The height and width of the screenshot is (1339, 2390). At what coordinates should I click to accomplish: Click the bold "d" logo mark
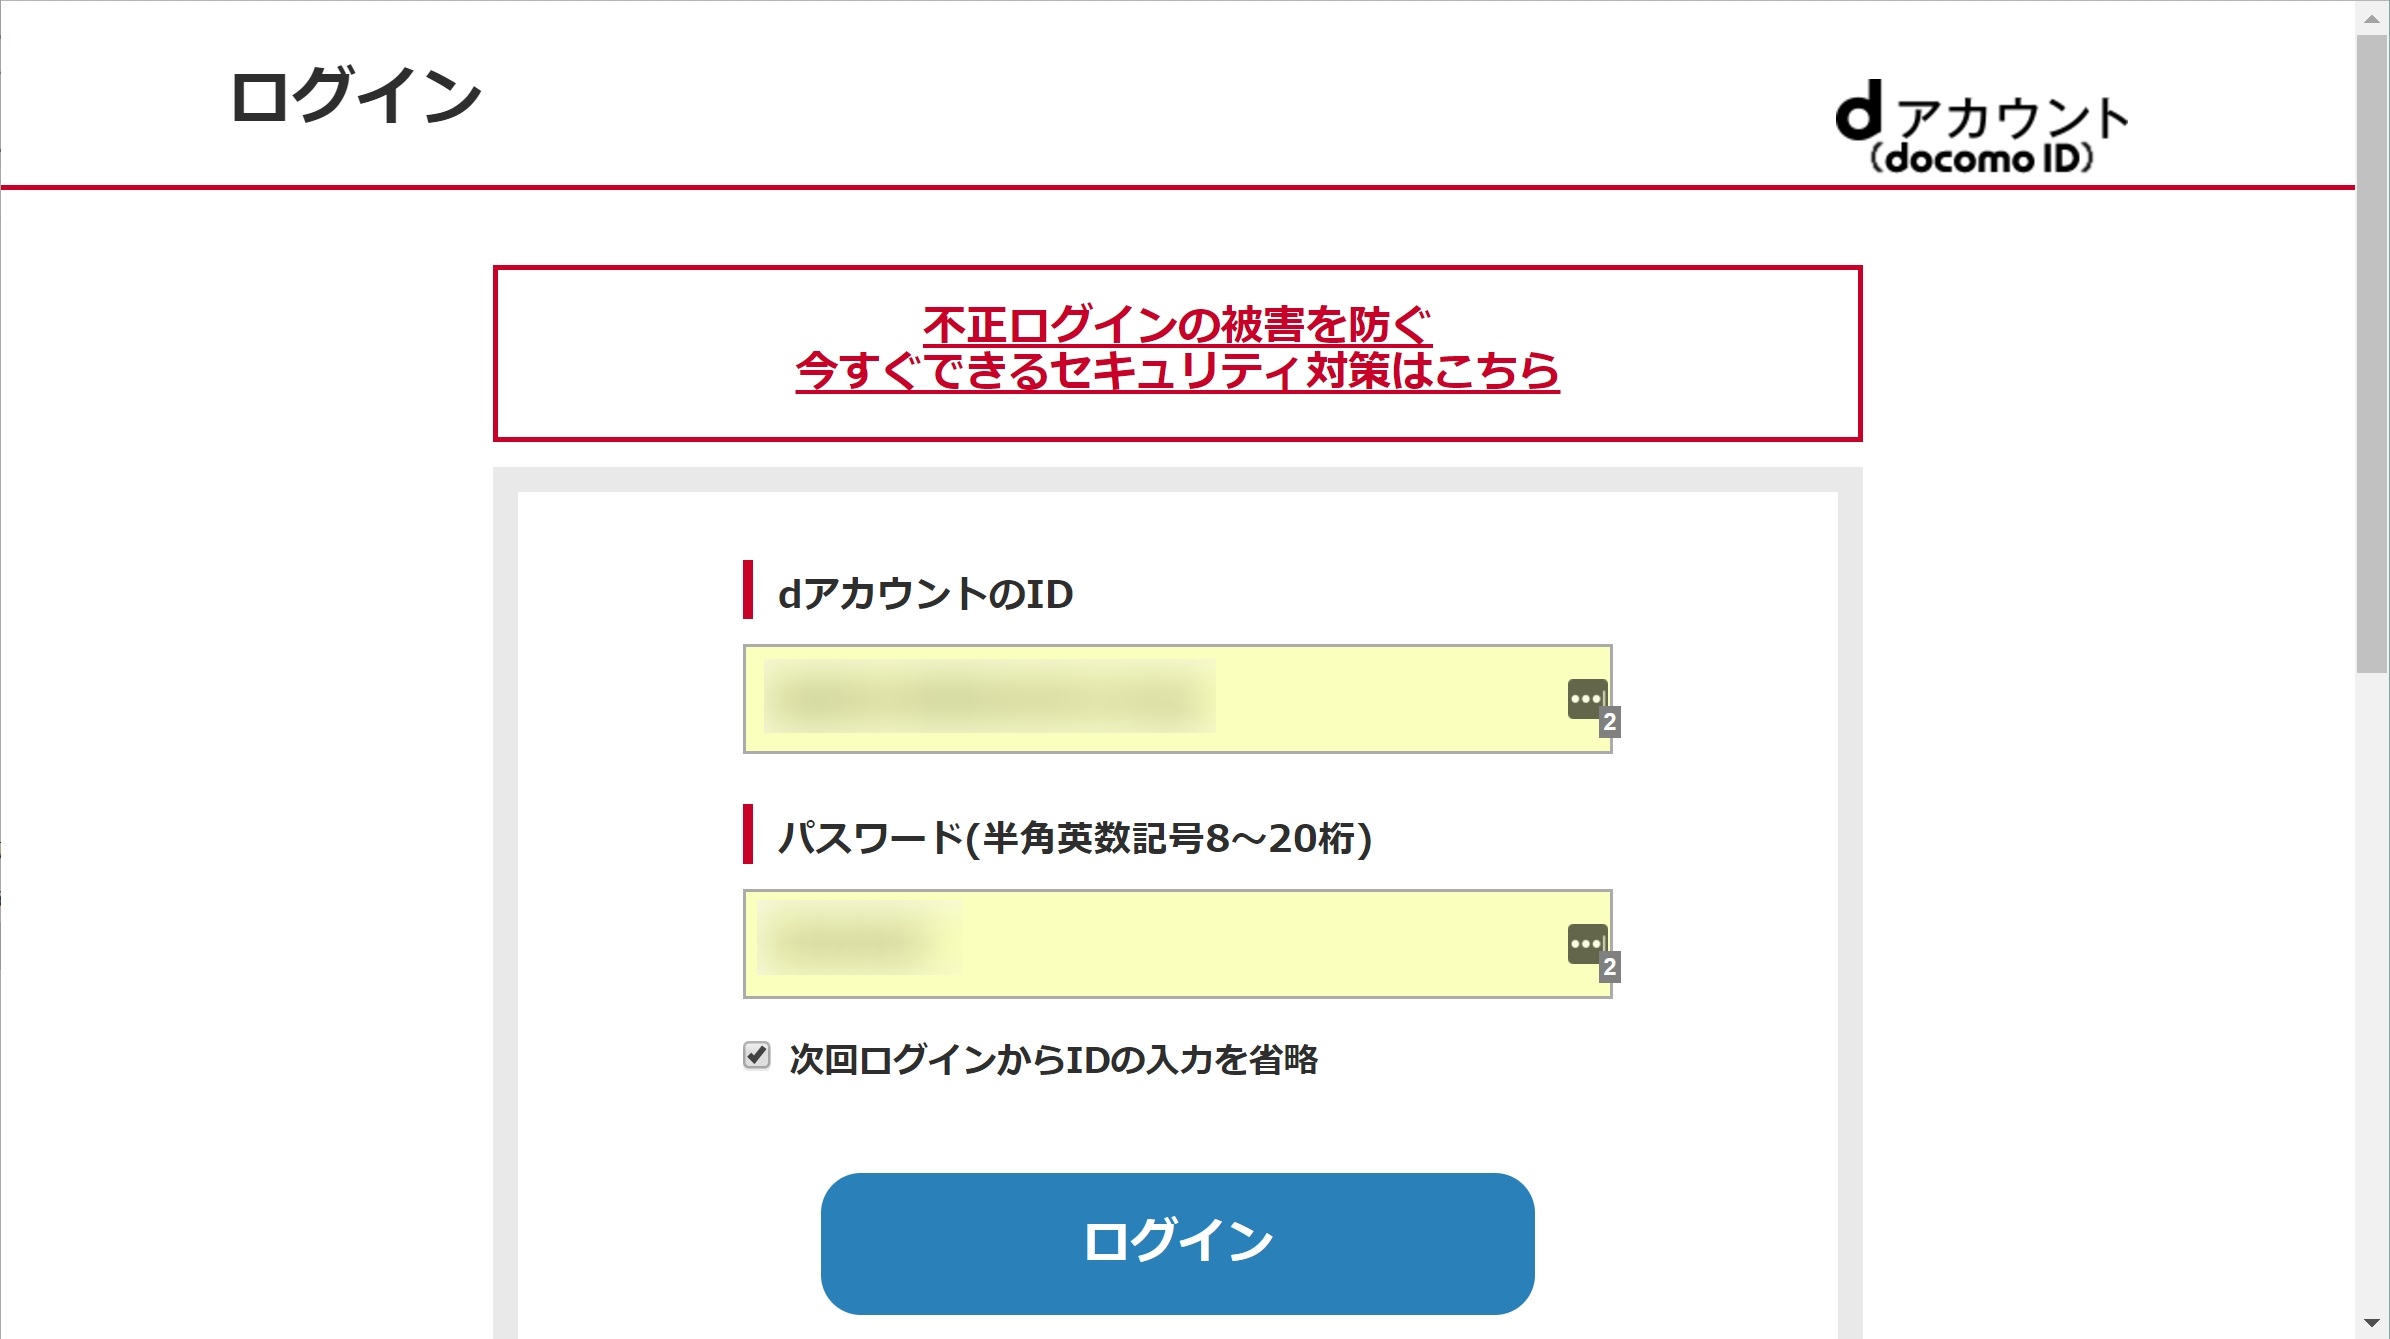(1859, 110)
